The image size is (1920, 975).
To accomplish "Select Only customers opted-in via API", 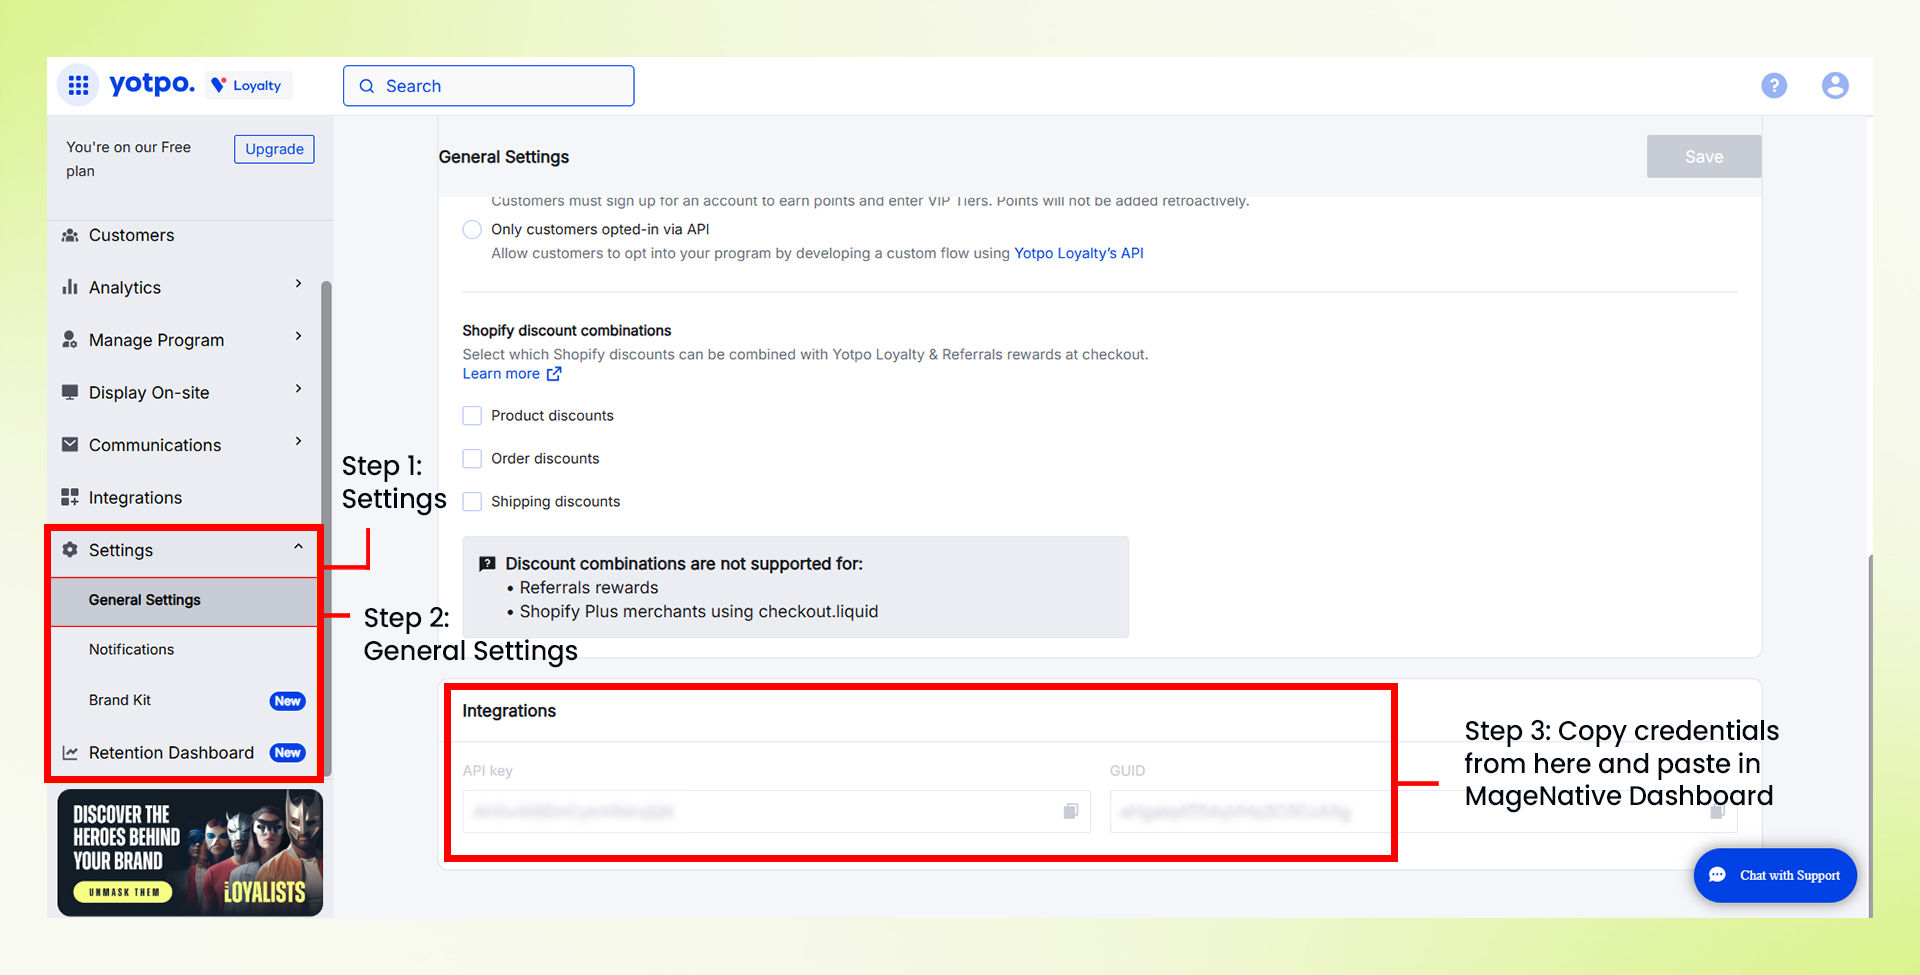I will [471, 229].
